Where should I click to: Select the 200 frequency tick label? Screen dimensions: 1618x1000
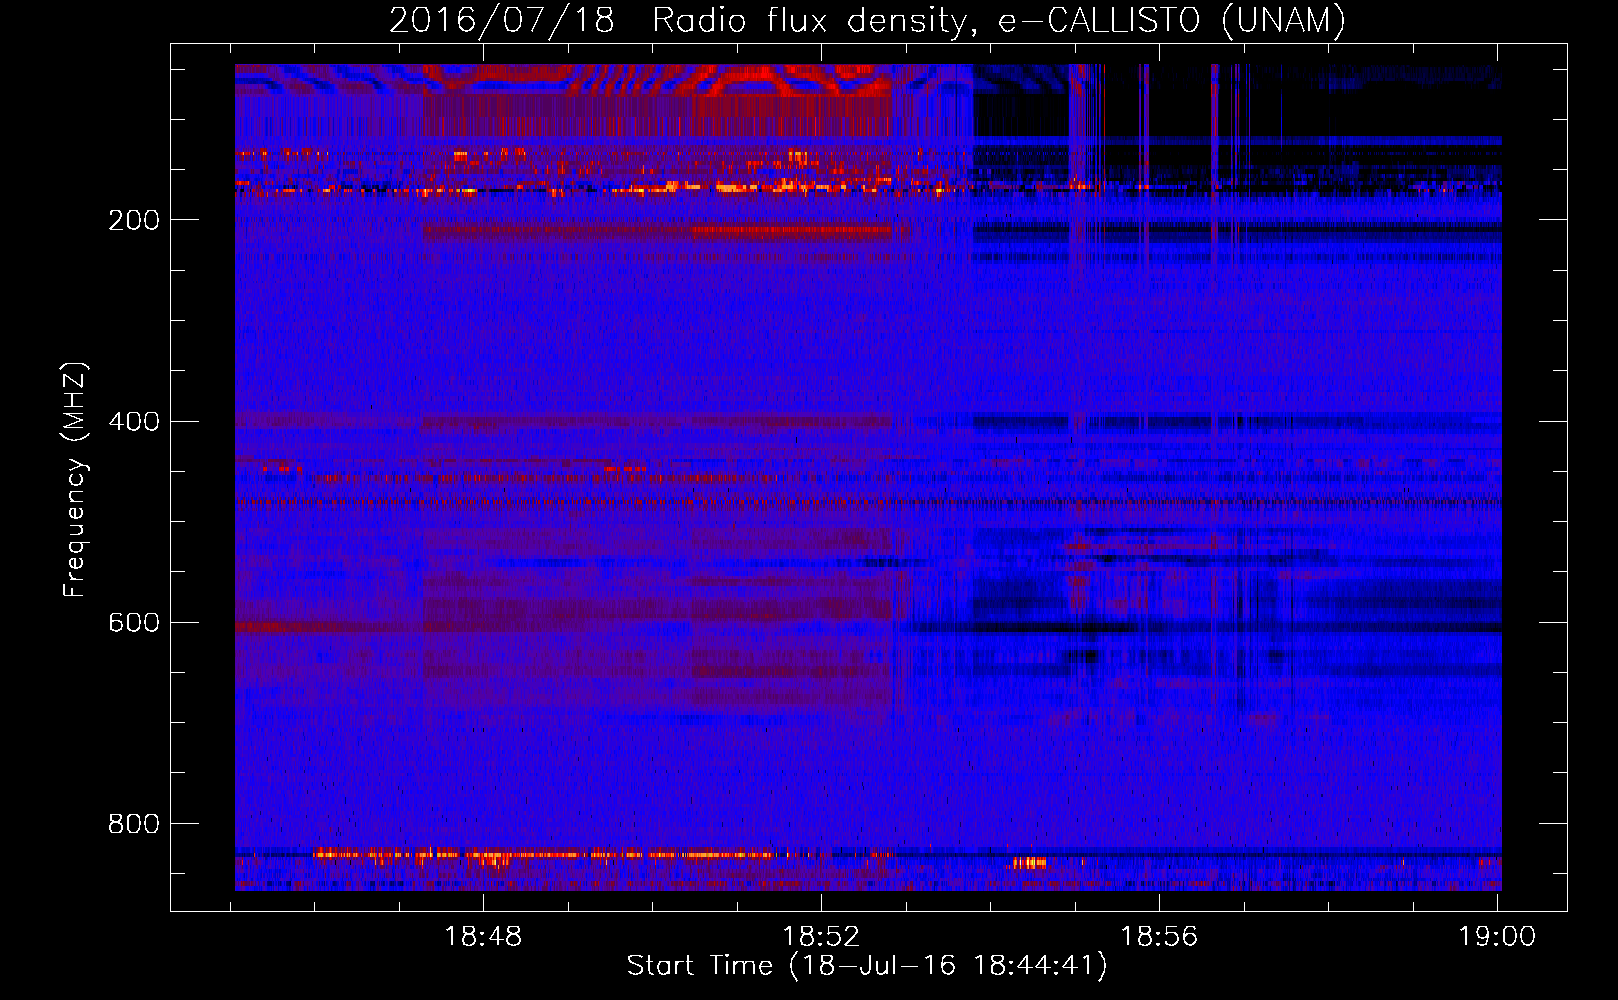[134, 220]
